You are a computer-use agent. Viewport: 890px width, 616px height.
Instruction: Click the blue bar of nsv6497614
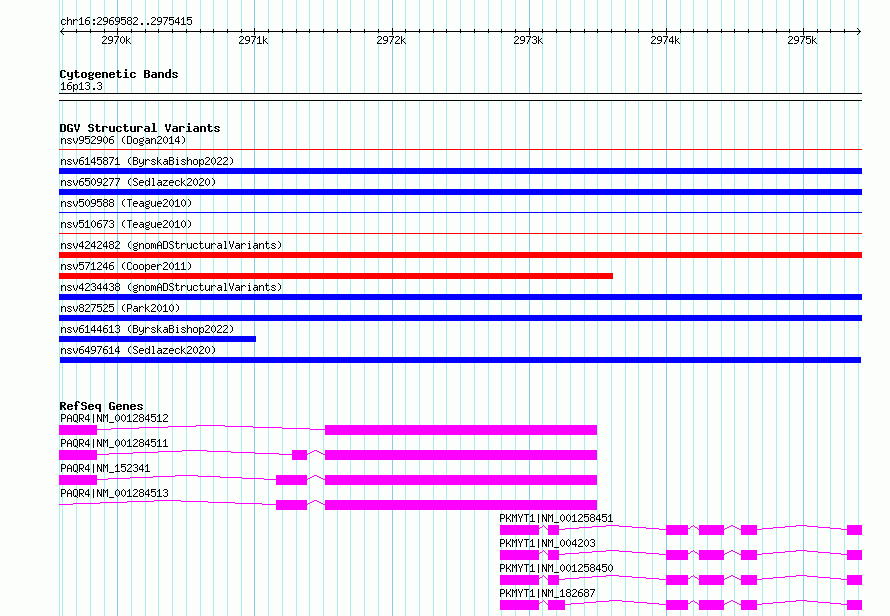460,360
